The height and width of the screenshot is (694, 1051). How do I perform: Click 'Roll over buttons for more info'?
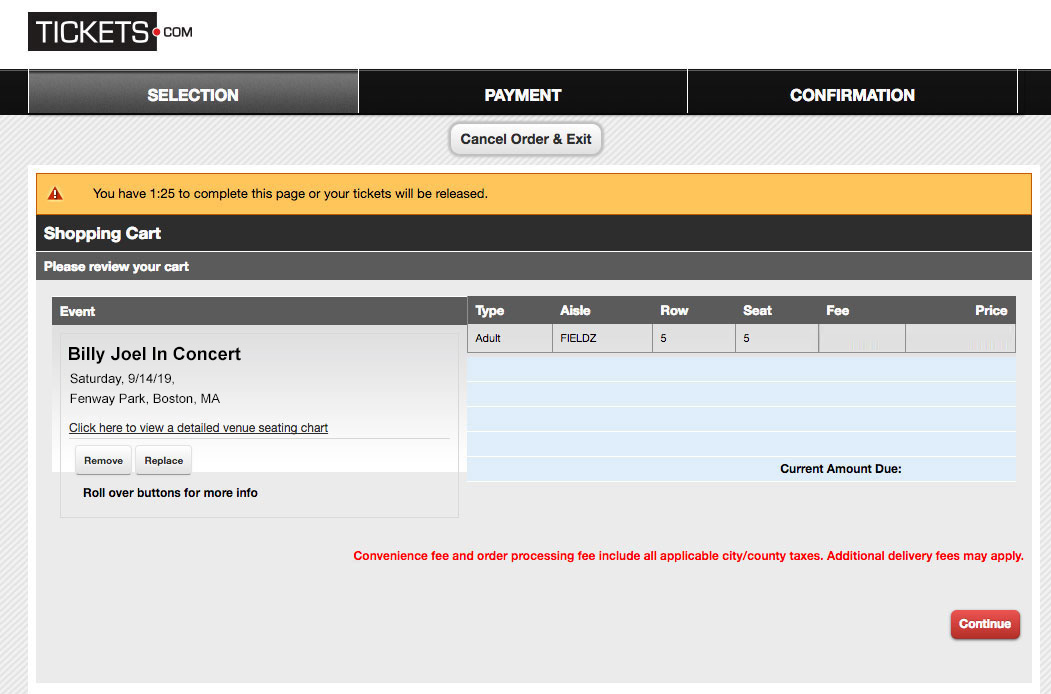(x=170, y=493)
